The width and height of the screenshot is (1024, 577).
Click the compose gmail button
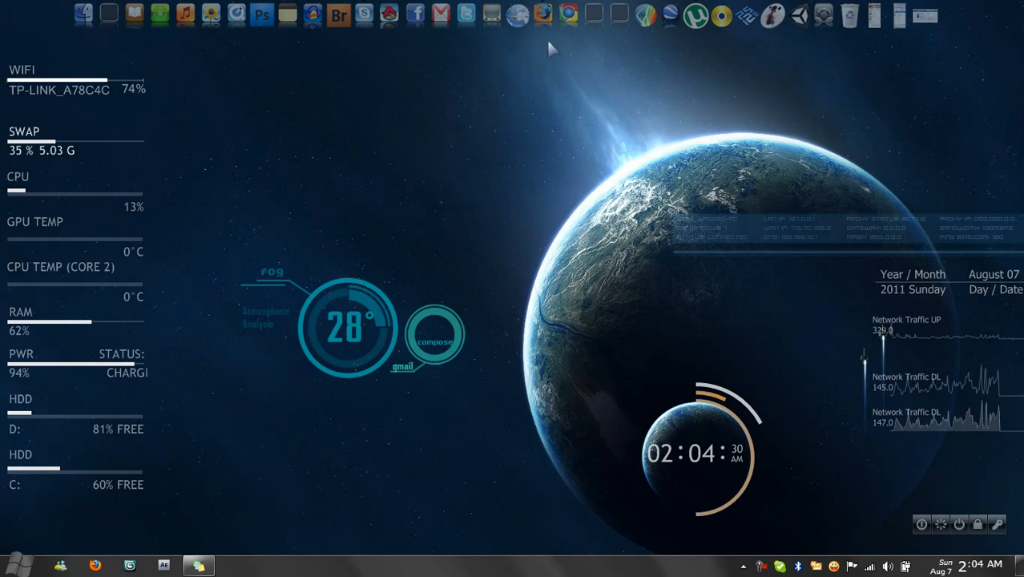(x=434, y=337)
